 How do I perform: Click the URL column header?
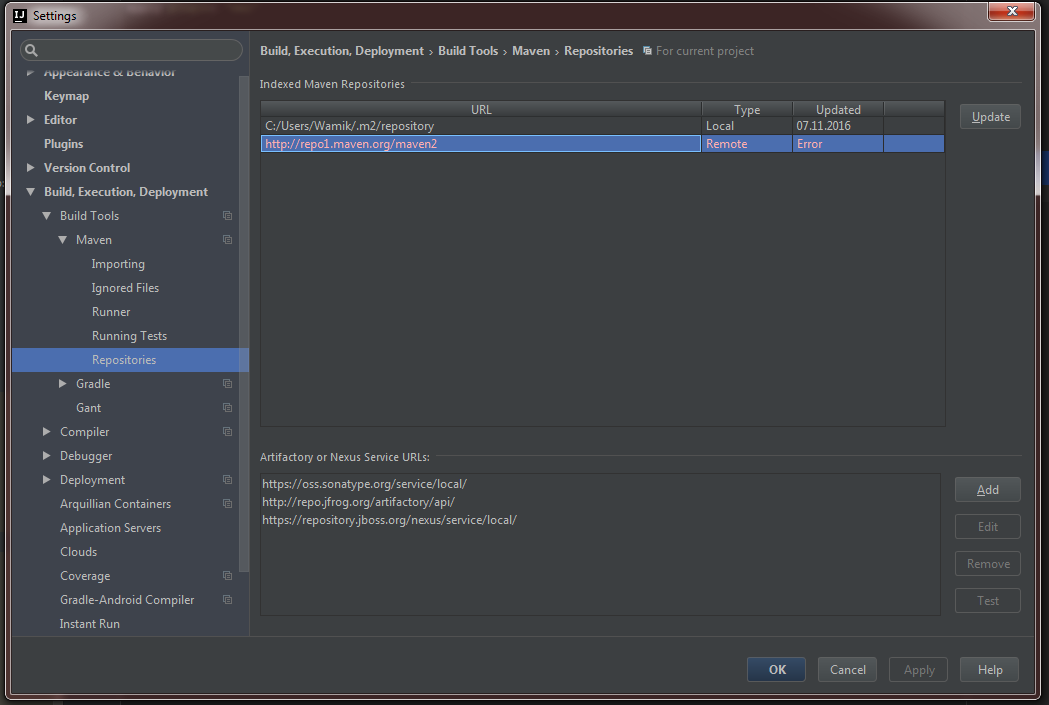[x=481, y=109]
